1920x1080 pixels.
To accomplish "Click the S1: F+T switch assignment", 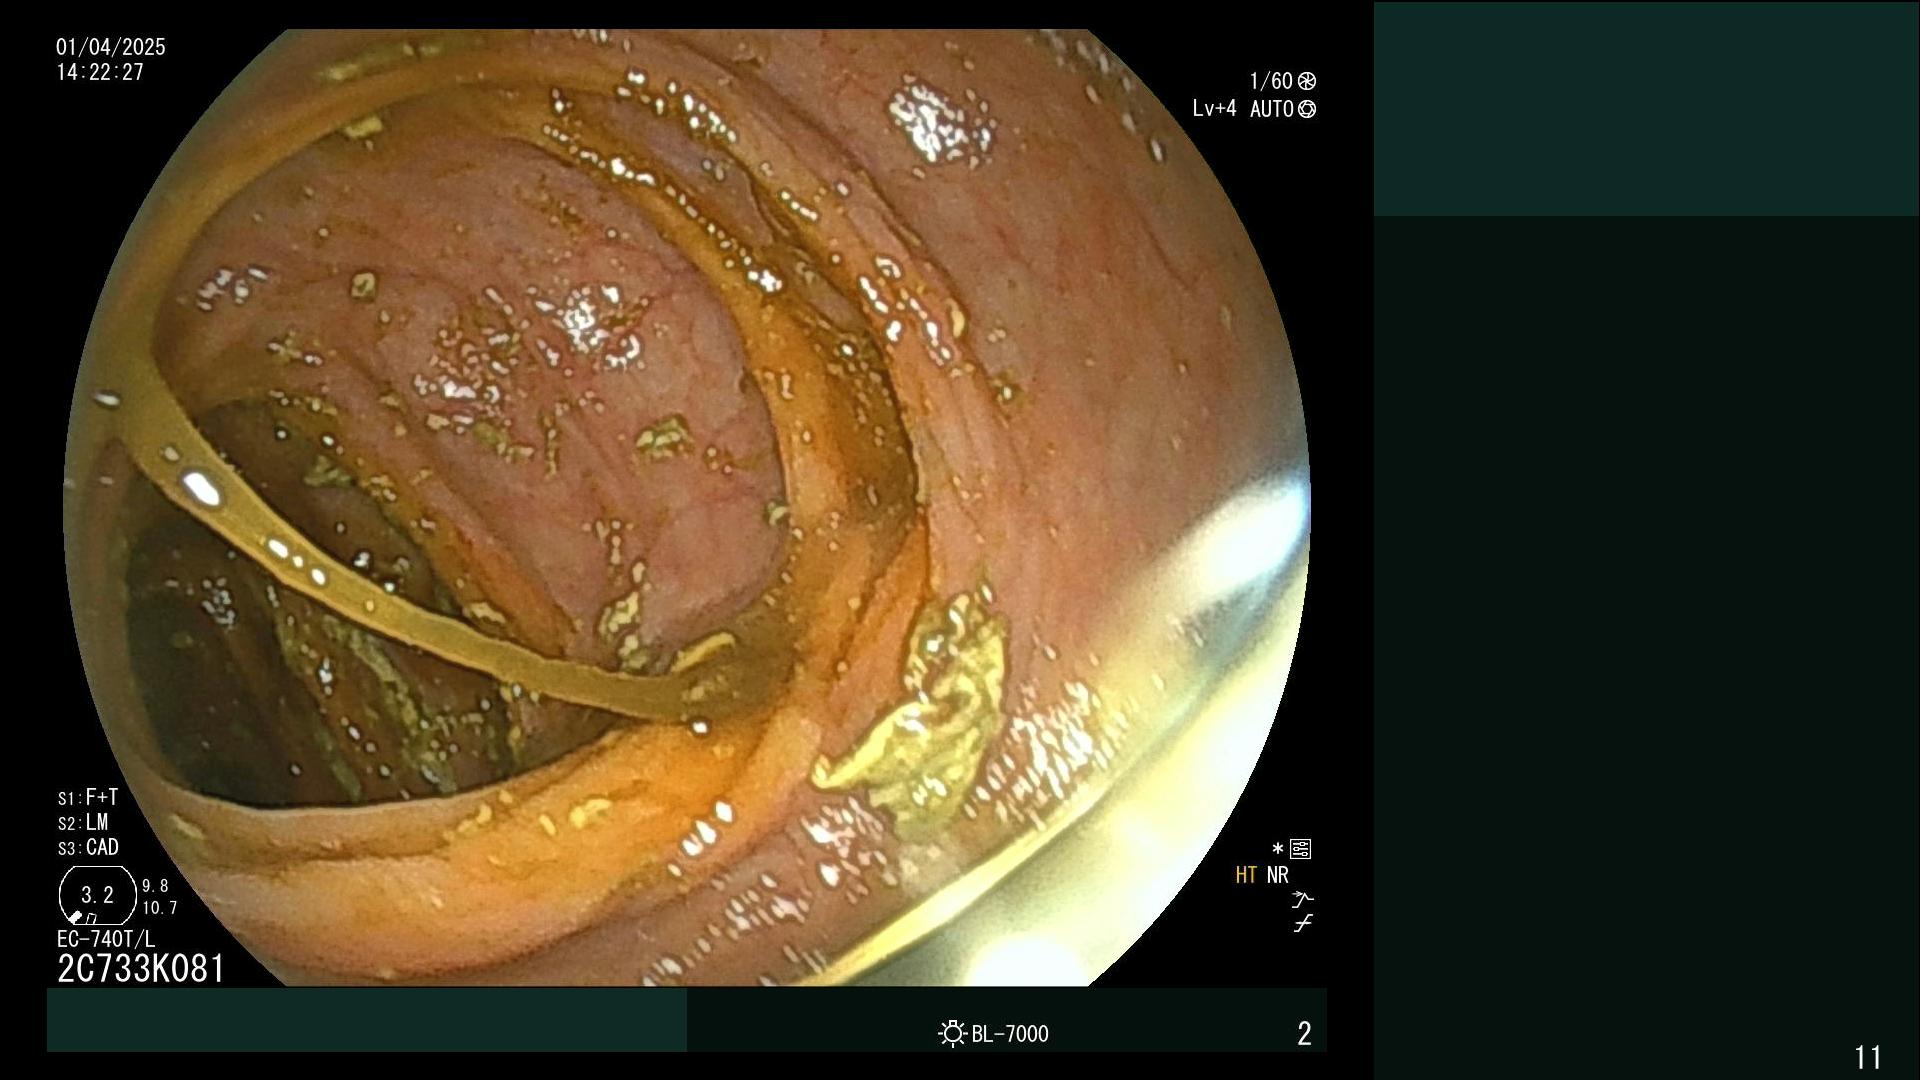I will point(88,797).
